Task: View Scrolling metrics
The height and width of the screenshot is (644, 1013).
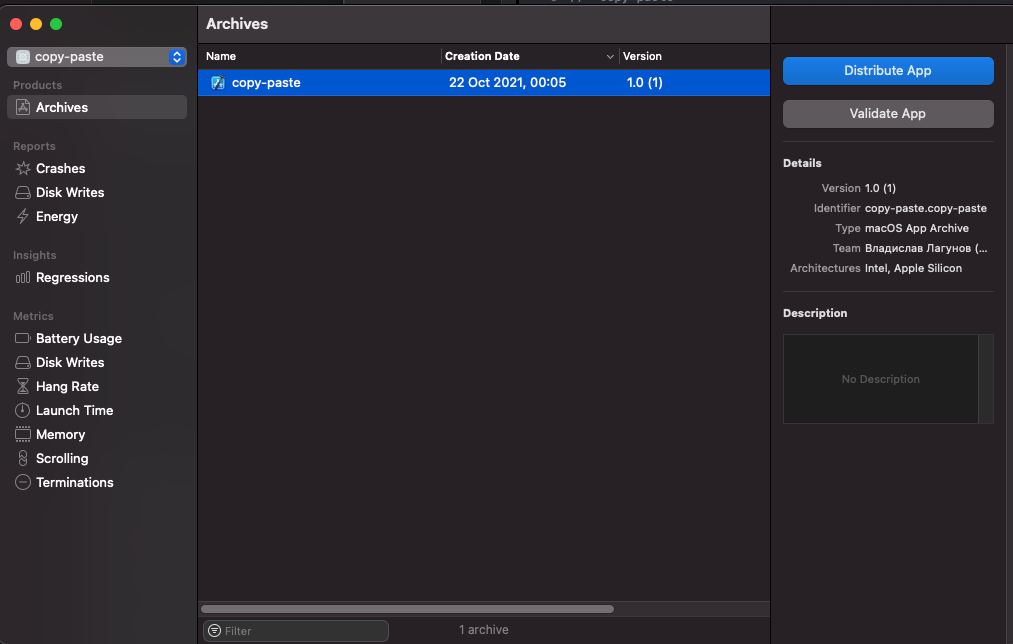Action: tap(62, 458)
